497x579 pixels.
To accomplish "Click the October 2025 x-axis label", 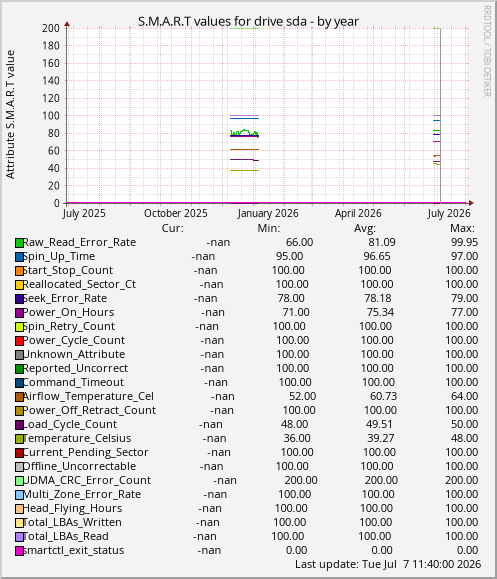I will coord(176,213).
